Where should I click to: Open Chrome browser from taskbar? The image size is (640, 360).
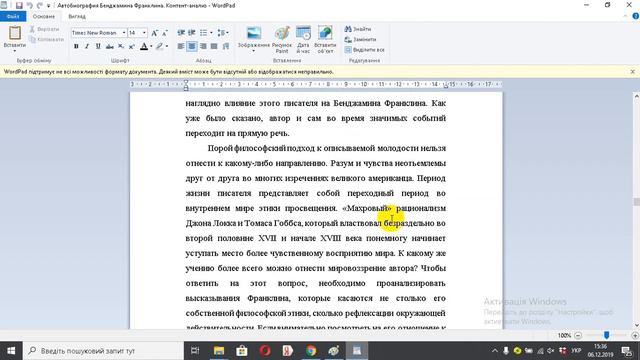[x=311, y=351]
